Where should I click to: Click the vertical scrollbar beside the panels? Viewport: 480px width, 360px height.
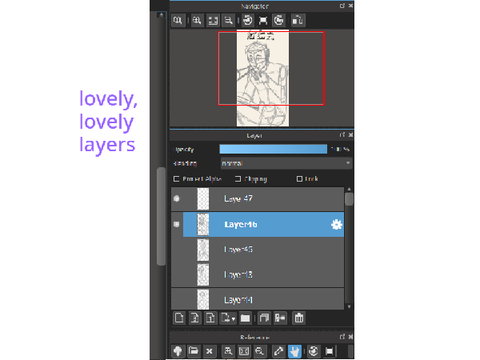click(x=161, y=216)
